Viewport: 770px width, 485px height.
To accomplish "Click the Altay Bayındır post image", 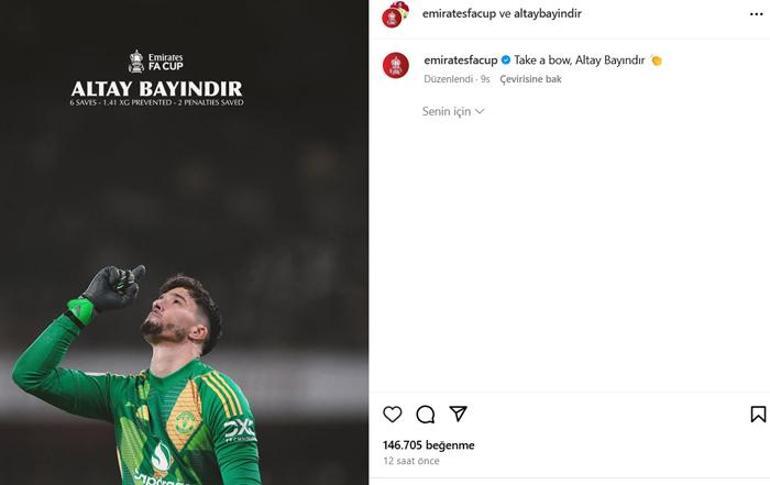I will (184, 242).
